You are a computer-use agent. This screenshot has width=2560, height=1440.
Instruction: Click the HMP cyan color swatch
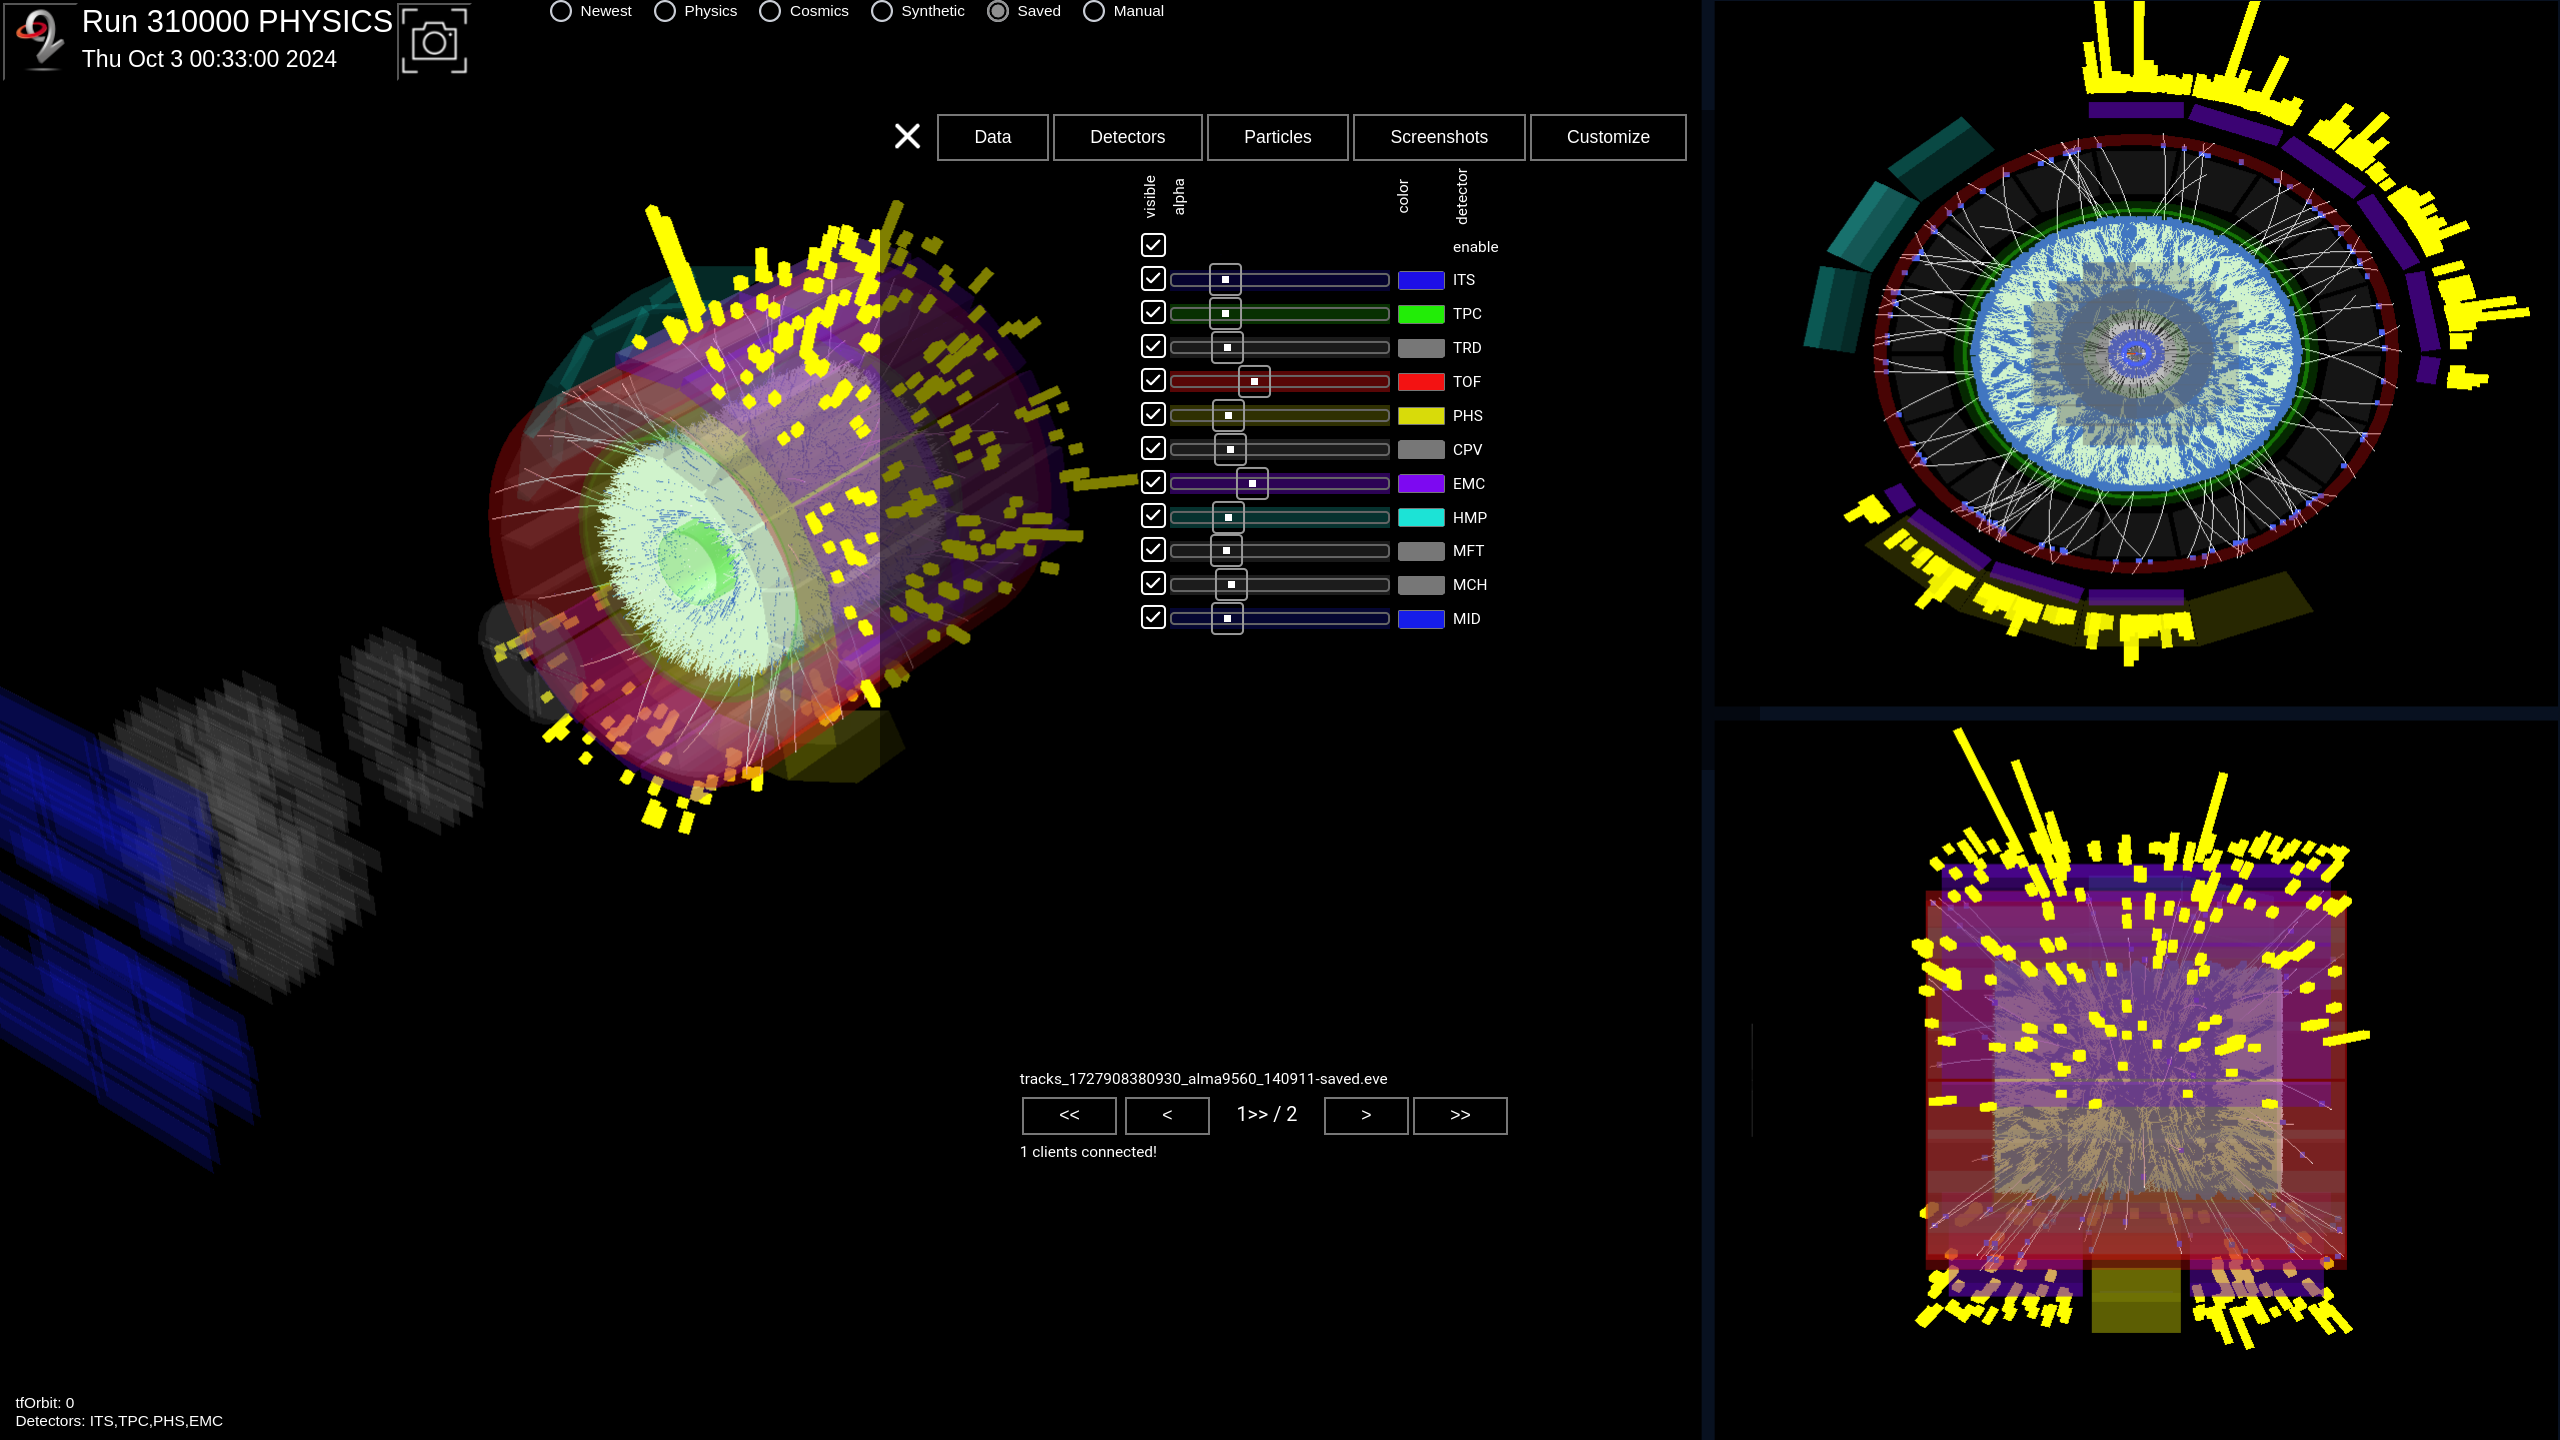pyautogui.click(x=1421, y=518)
